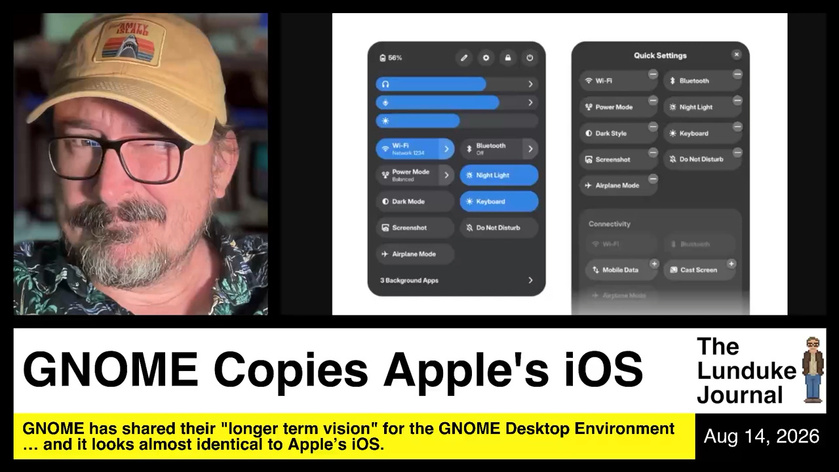Click headline "GNOME Copies Apple's iOS"
The image size is (839, 472).
point(332,370)
